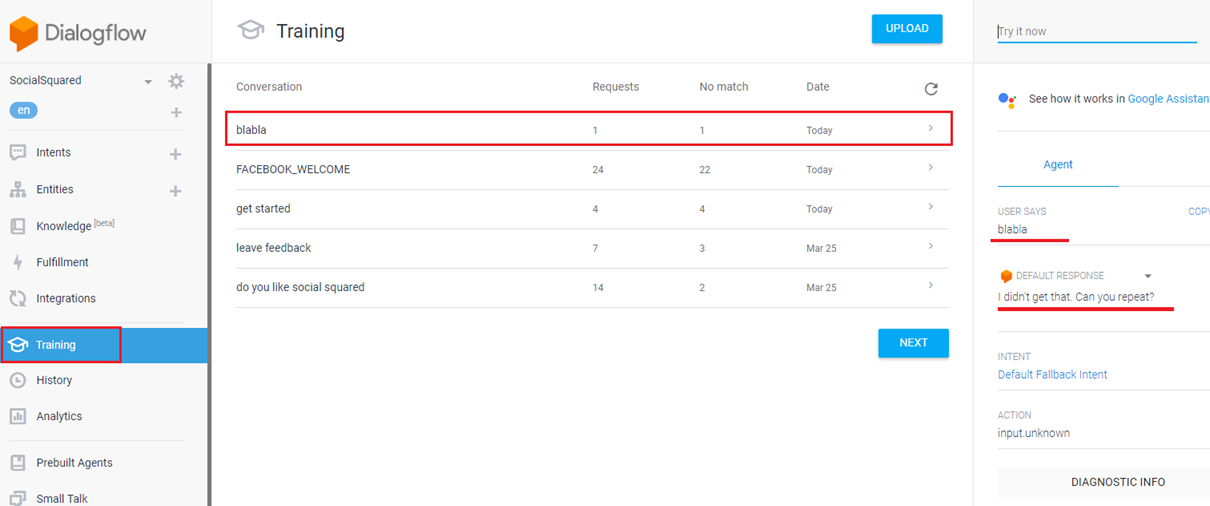Screen dimensions: 1210x506
Task: Expand the SocialSquared agent dropdown
Action: (148, 82)
